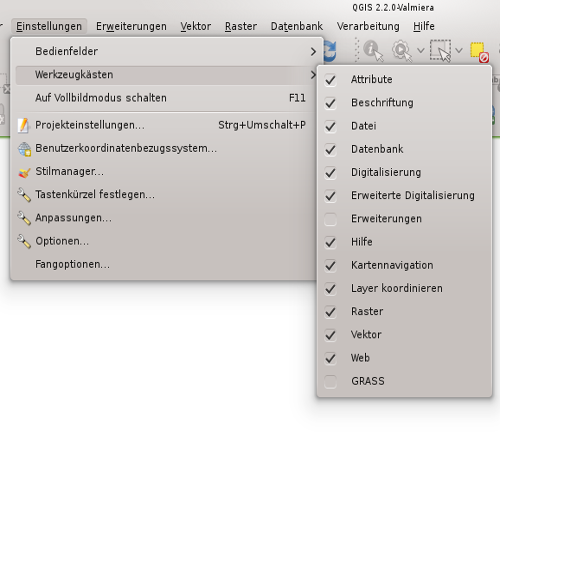Open the Vektor menu in menu bar
Image resolution: width=578 pixels, height=569 pixels.
pyautogui.click(x=196, y=27)
